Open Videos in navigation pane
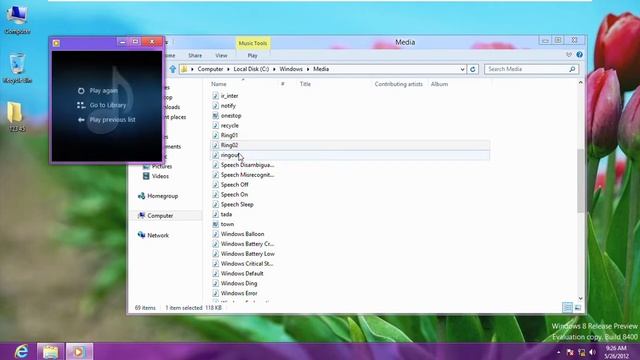The height and width of the screenshot is (360, 640). click(x=160, y=176)
